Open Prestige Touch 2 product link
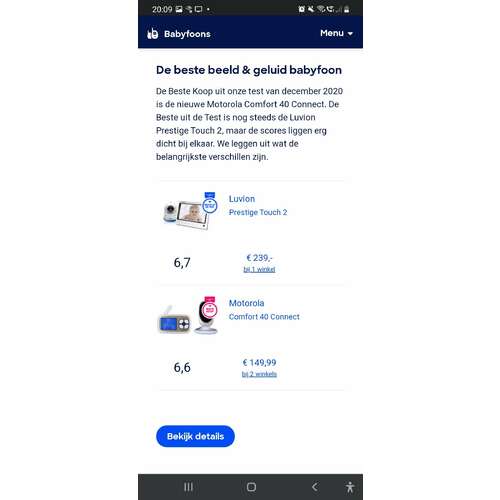This screenshot has height=500, width=500. (258, 212)
